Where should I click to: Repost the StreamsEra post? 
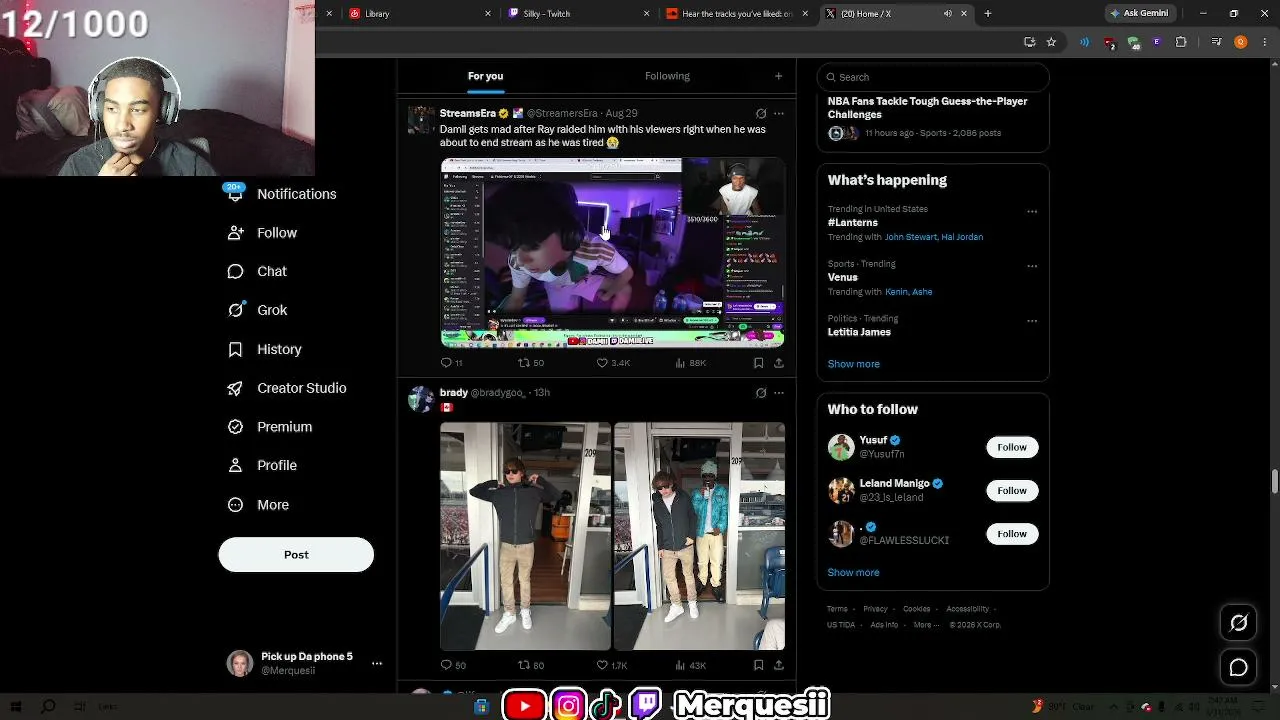524,363
